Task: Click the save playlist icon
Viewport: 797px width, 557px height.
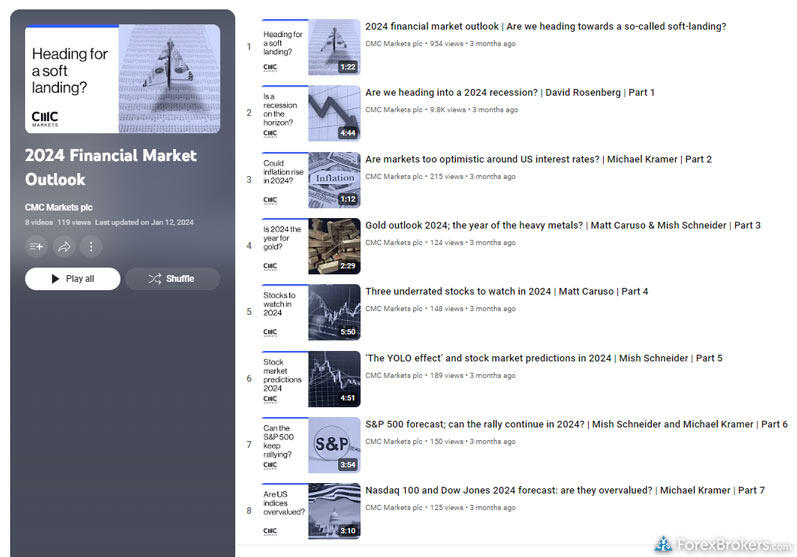Action: [x=37, y=246]
